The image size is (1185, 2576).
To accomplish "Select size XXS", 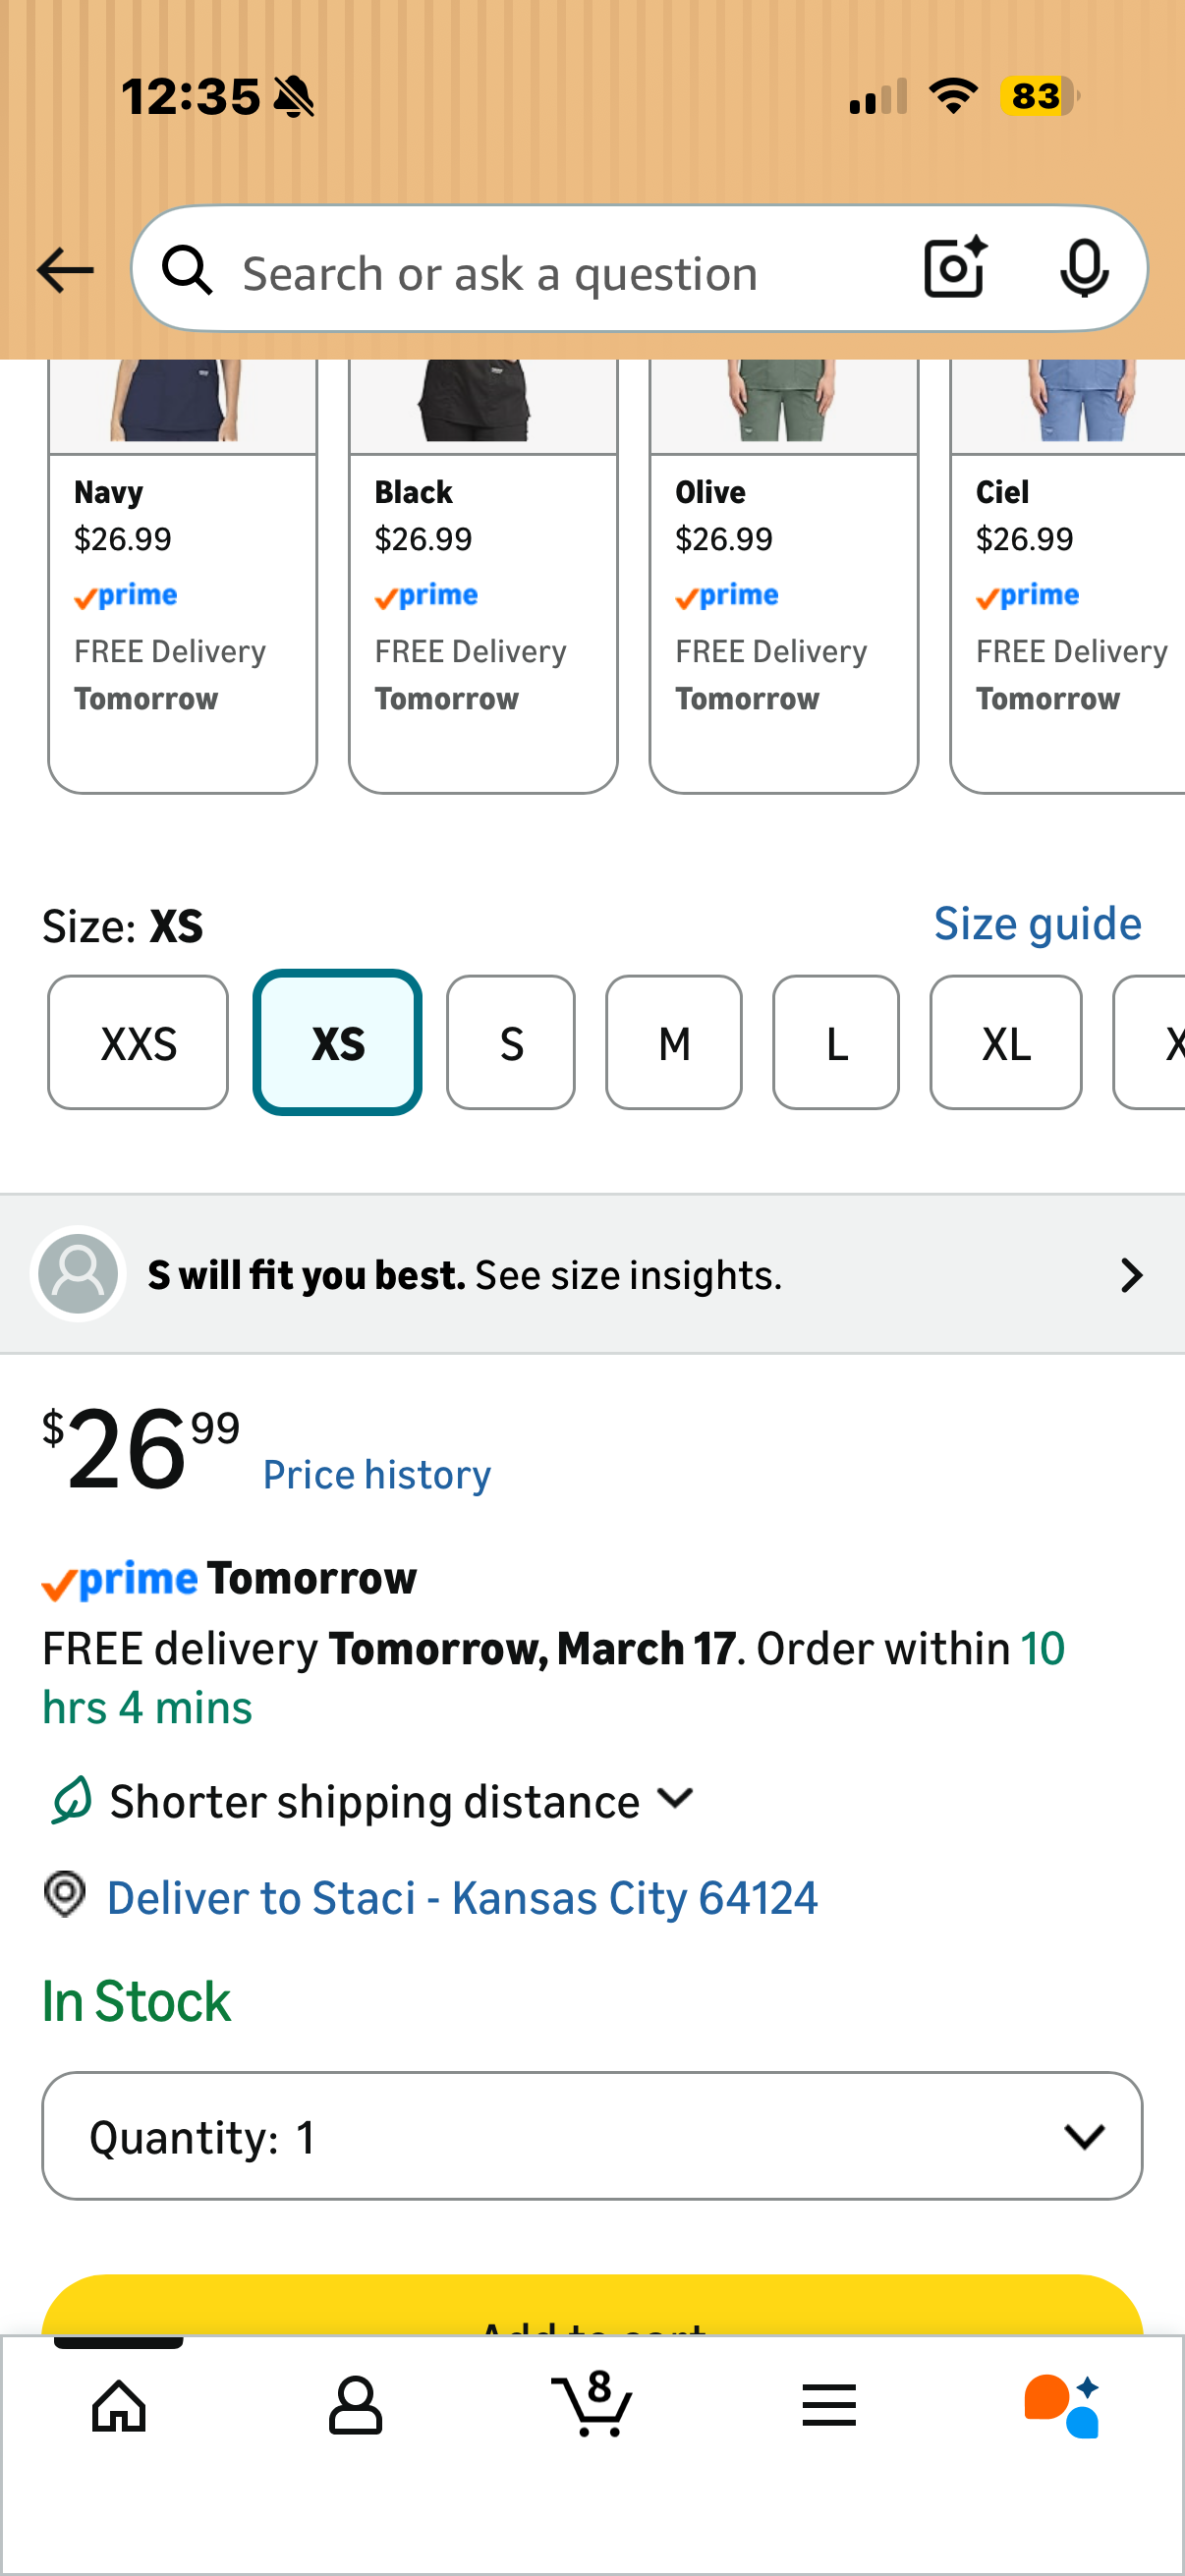I will click(x=138, y=1043).
